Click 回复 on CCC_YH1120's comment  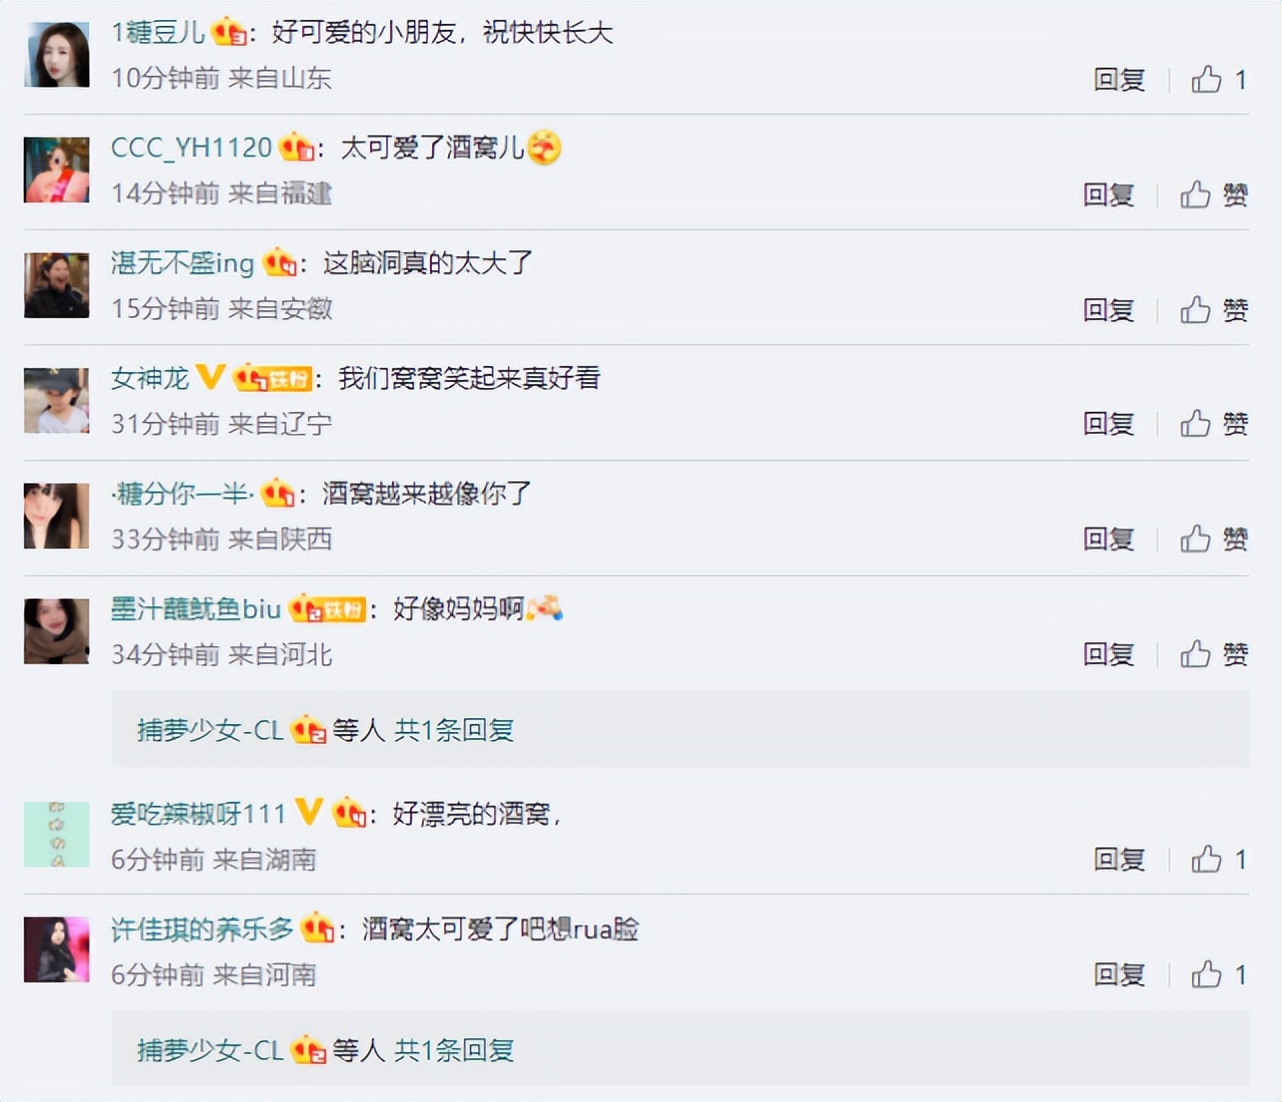(1109, 194)
